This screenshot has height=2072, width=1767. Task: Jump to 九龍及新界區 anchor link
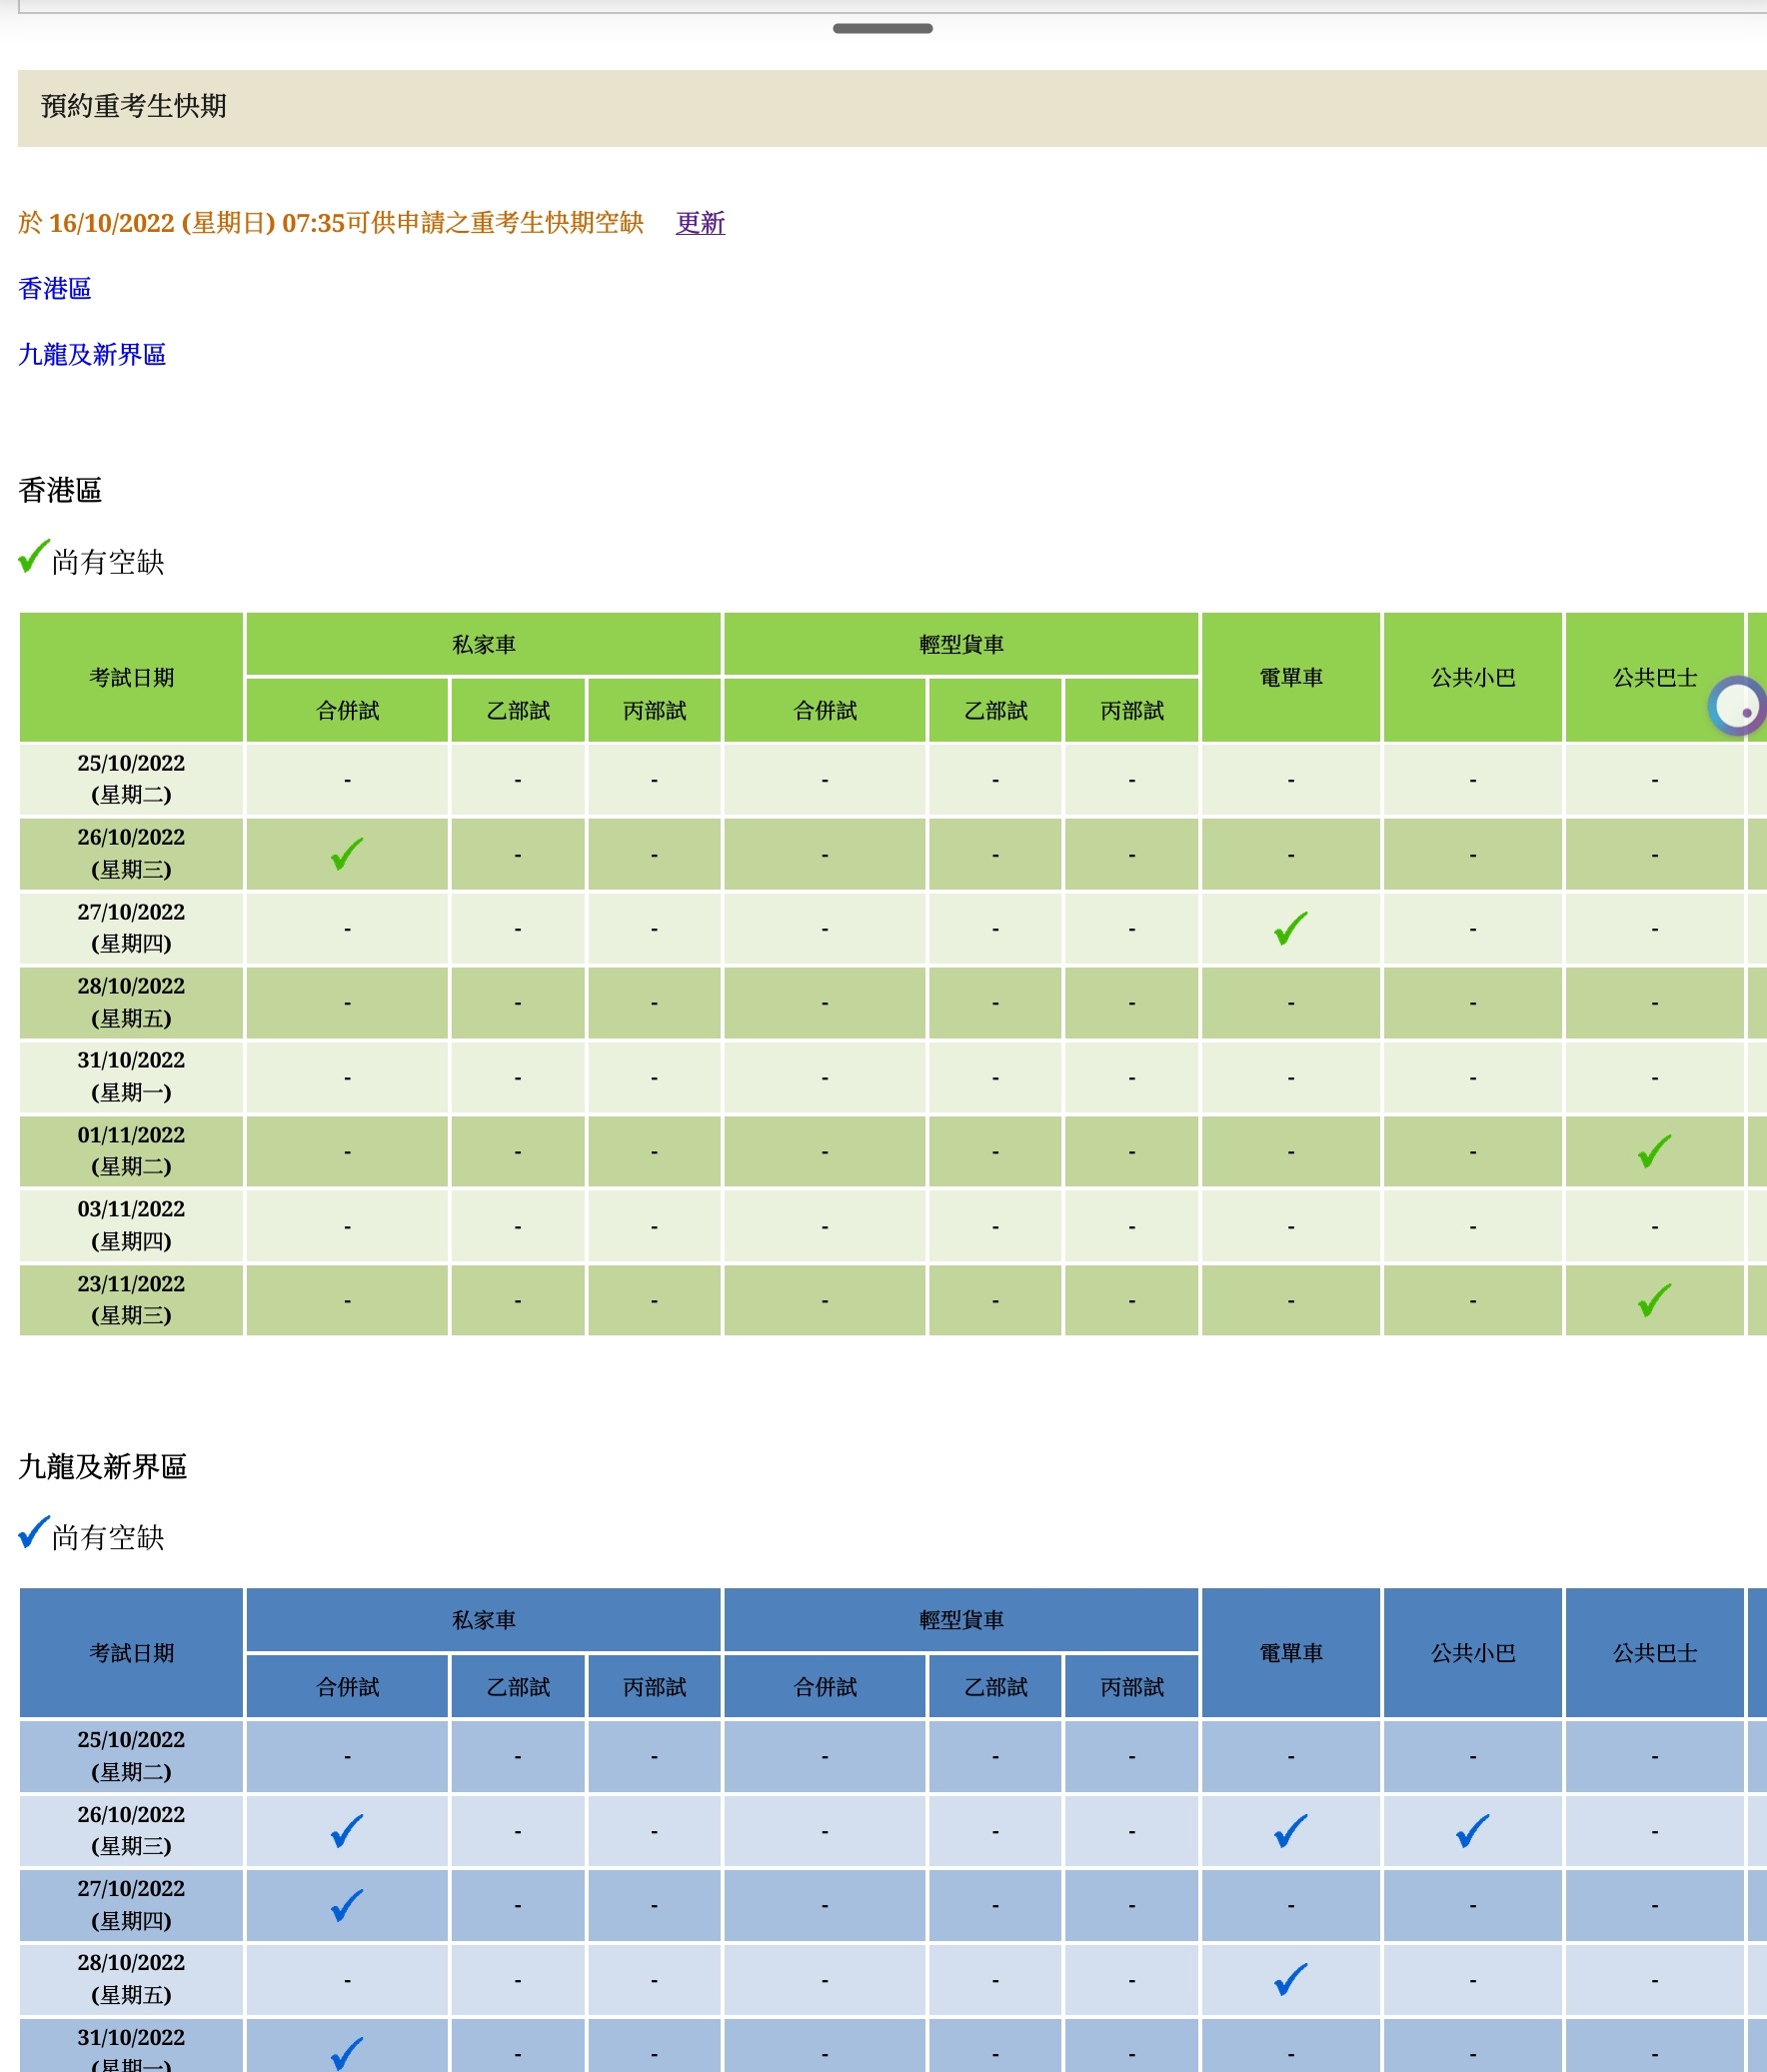tap(92, 355)
